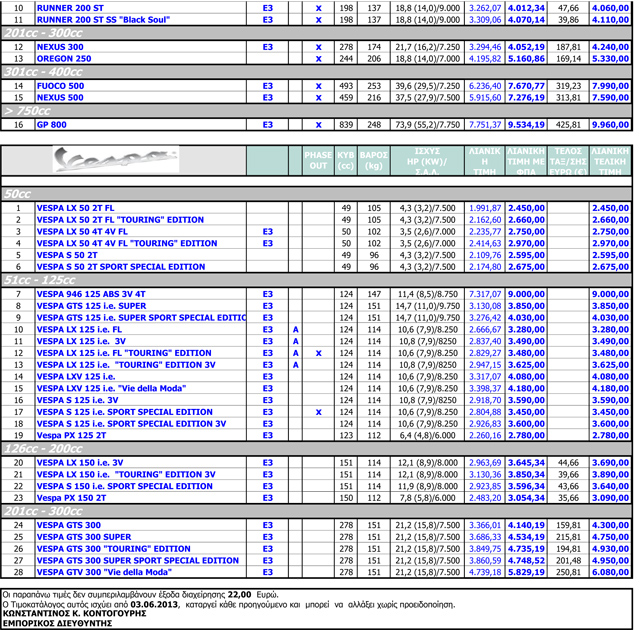Viewport: 640px width, 630px height.
Task: Select the E3 cell for VESPA GTV 300
Action: [267, 573]
